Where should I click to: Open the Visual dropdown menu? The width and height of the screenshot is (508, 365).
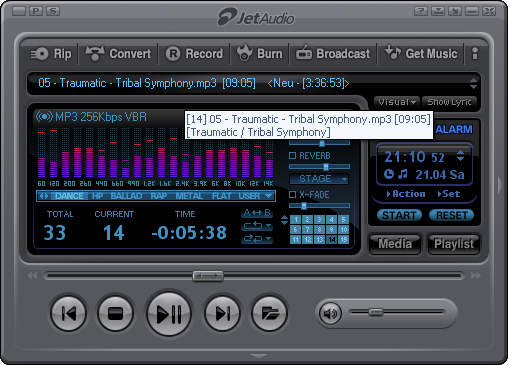click(397, 102)
